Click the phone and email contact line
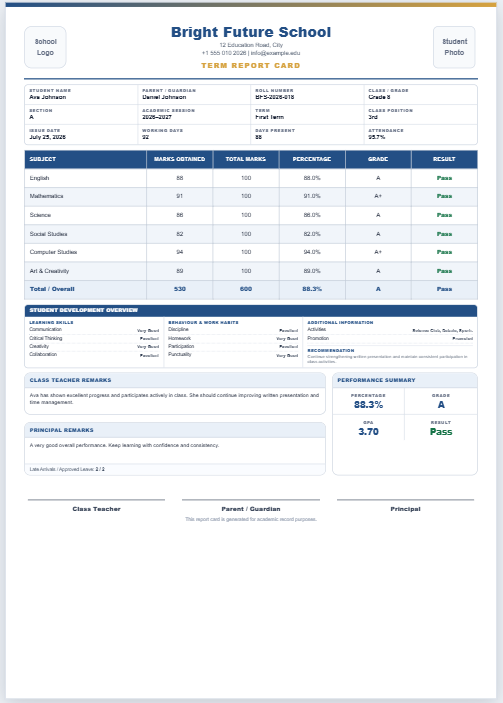This screenshot has width=503, height=703. (251, 53)
